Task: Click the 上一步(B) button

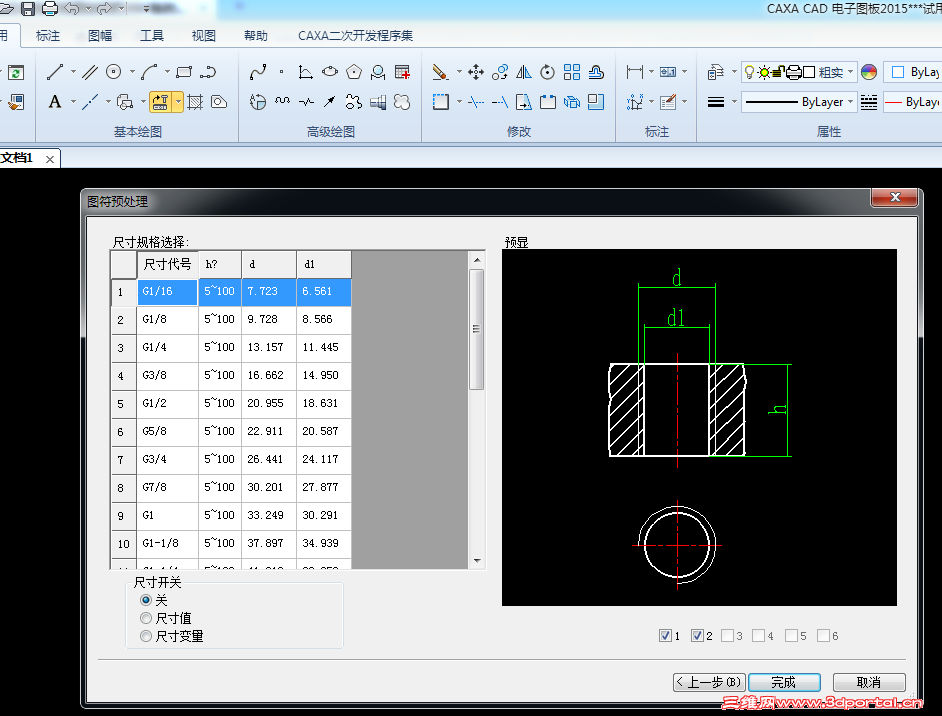Action: coord(709,682)
